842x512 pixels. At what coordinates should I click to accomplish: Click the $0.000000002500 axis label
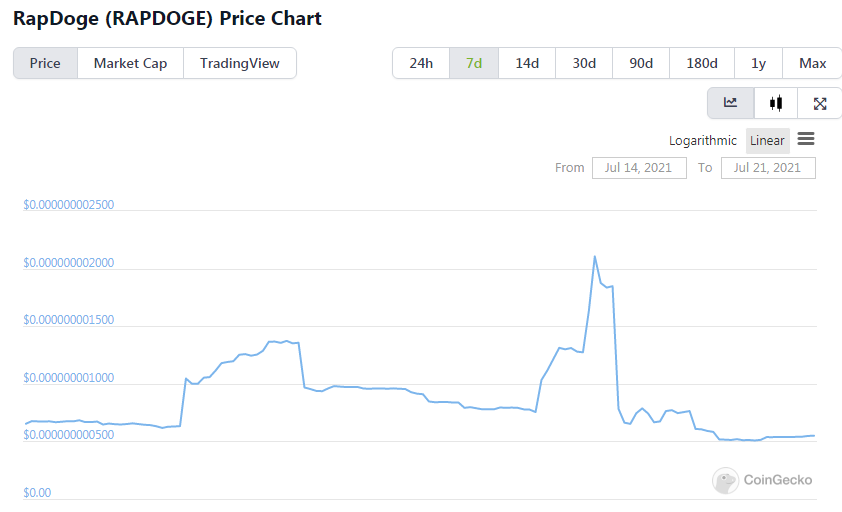[69, 205]
